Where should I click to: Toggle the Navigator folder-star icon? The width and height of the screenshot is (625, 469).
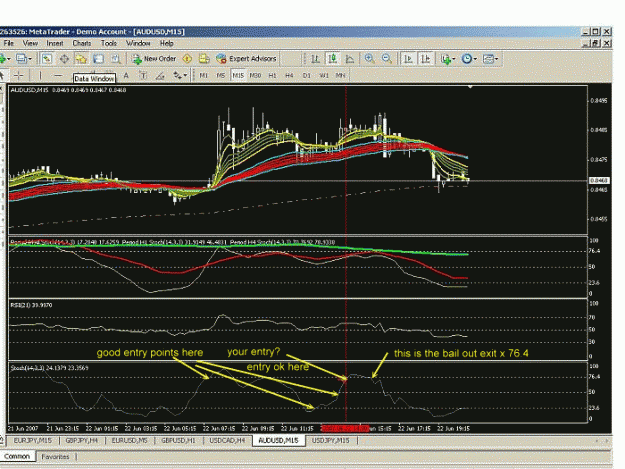coord(81,59)
